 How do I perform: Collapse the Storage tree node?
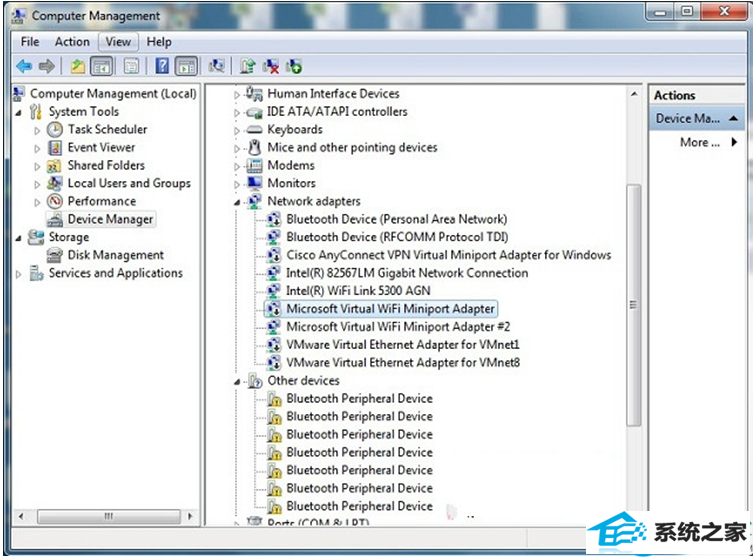18,238
